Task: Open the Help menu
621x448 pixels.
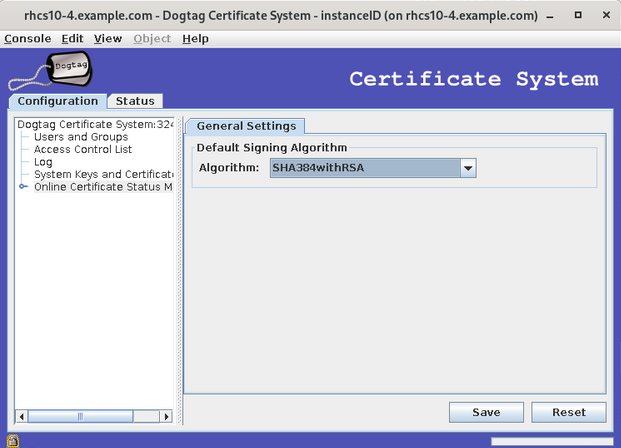Action: click(x=196, y=38)
